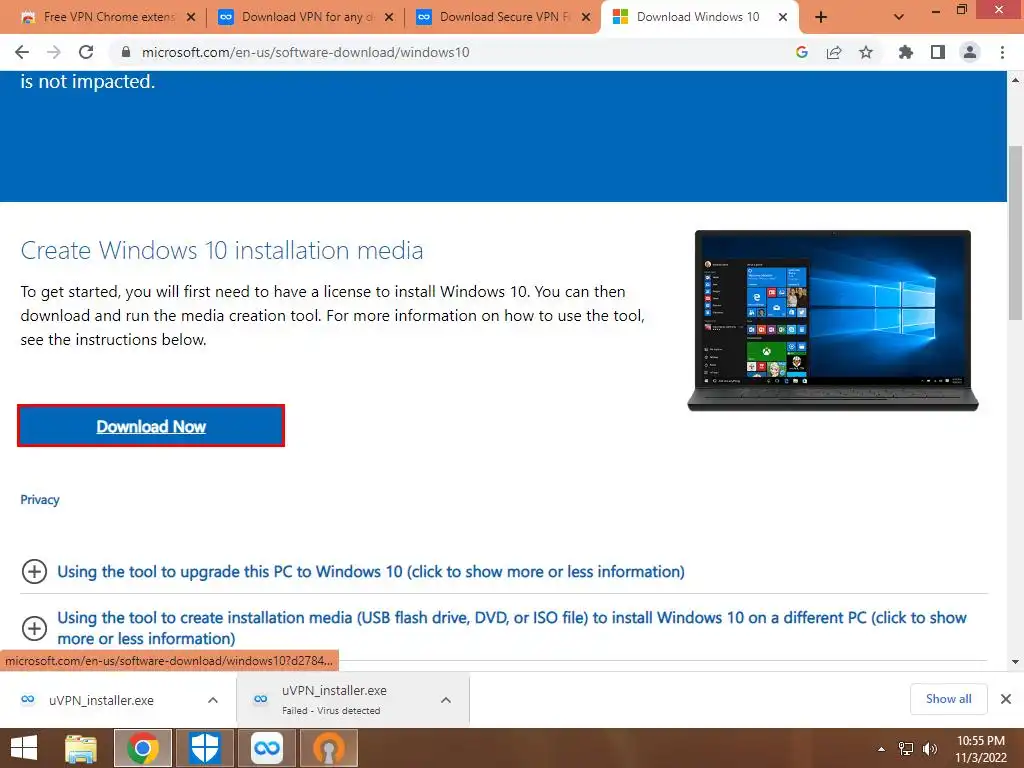Open network status tray icon
This screenshot has width=1024, height=768.
[906, 749]
